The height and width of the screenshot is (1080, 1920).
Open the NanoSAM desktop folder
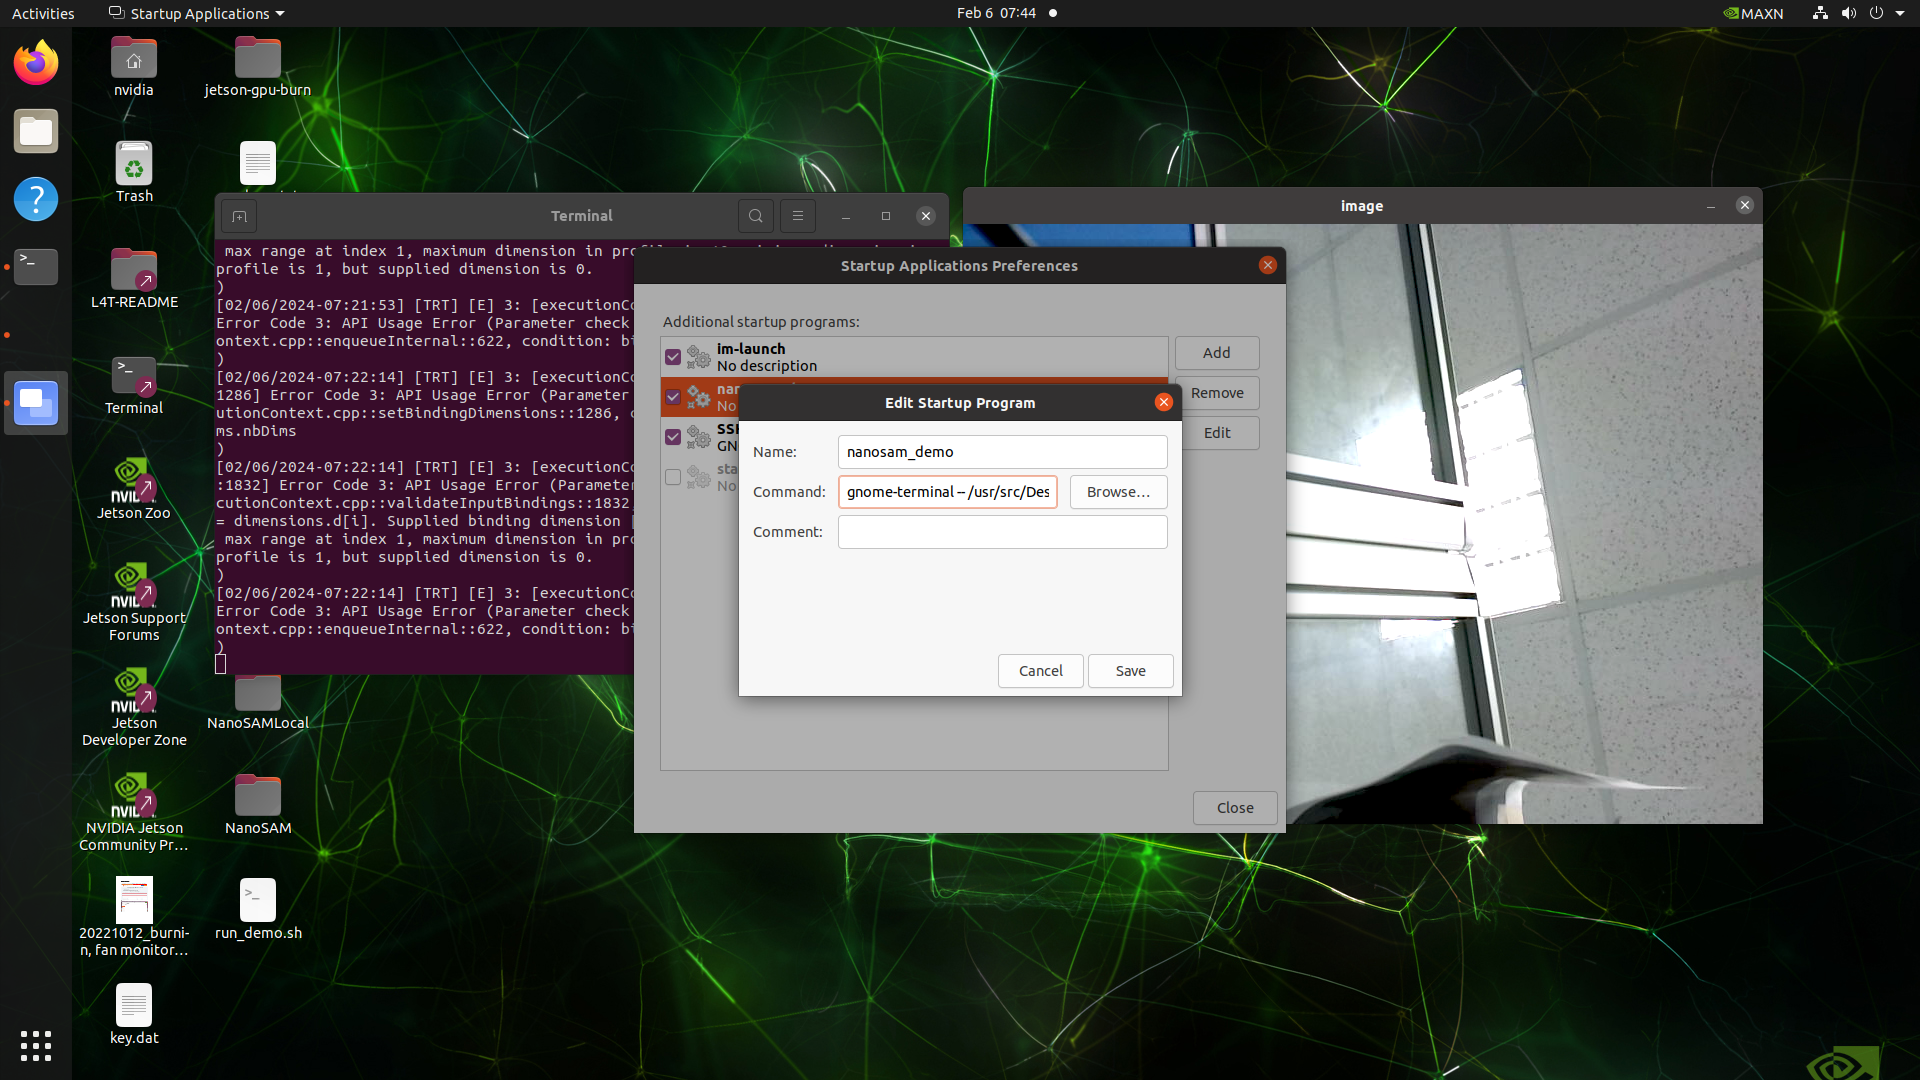(x=258, y=797)
